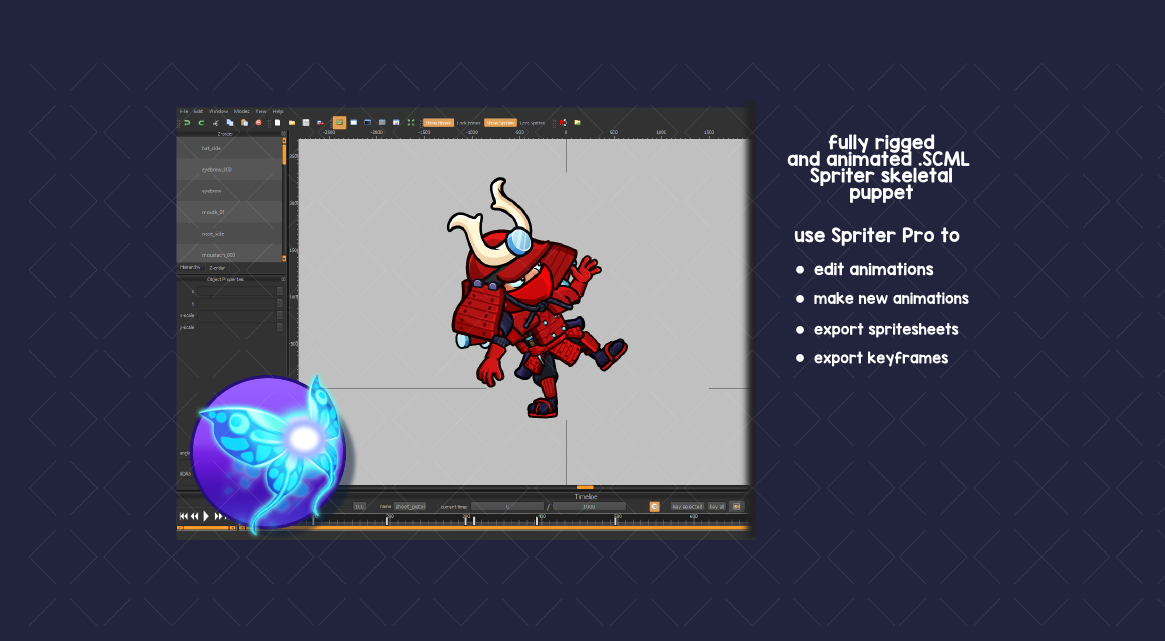Click the orange-arrow button right of Key All
Screen dimensions: 1165x641
point(736,507)
